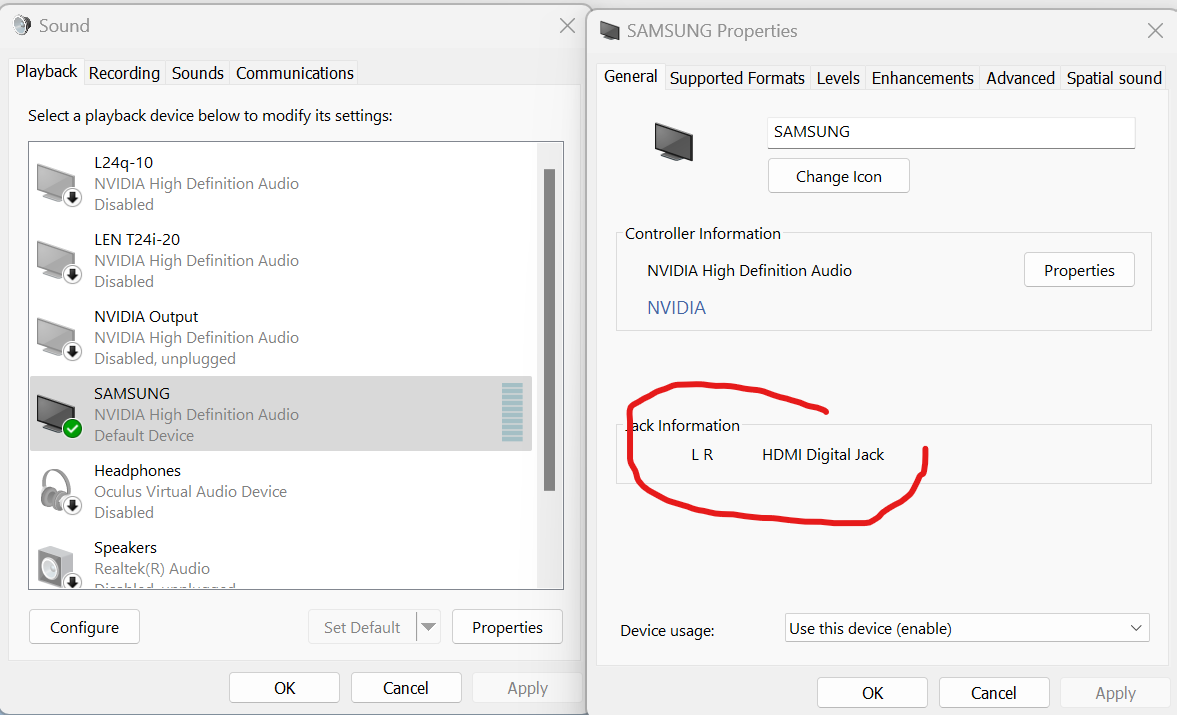Select the NVIDIA Output device name

pos(146,317)
